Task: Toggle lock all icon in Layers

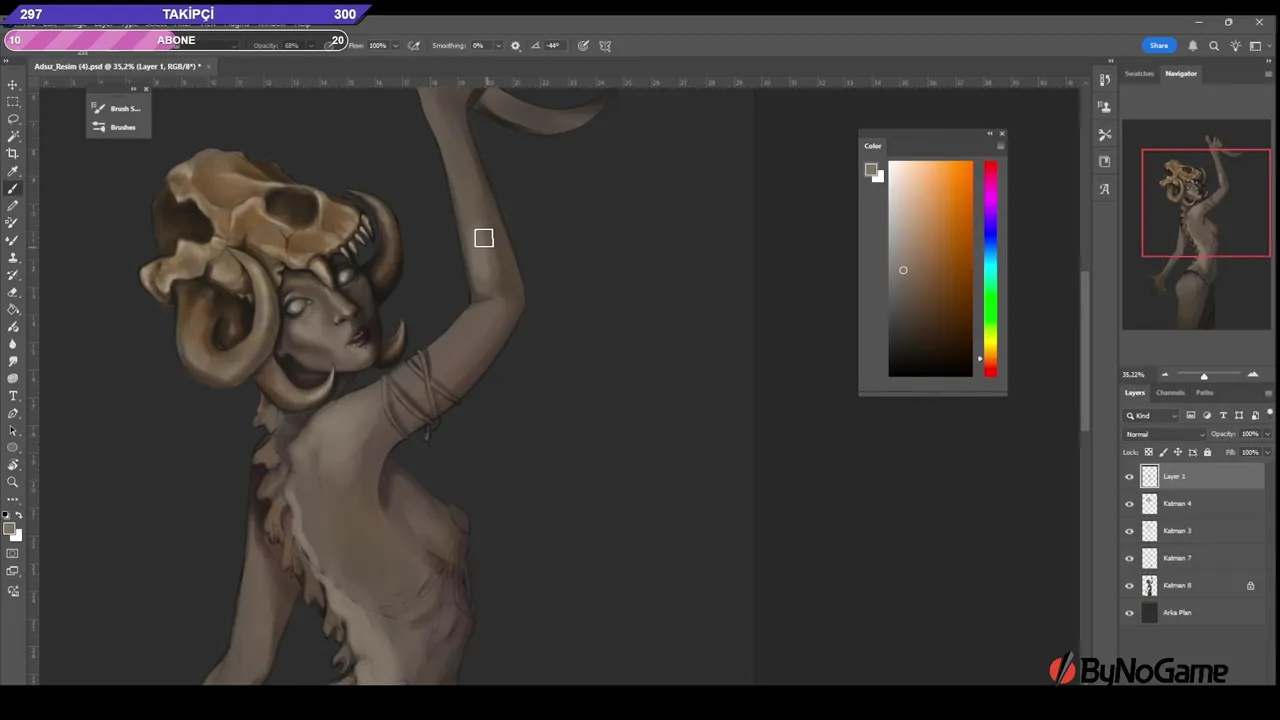Action: (x=1207, y=452)
